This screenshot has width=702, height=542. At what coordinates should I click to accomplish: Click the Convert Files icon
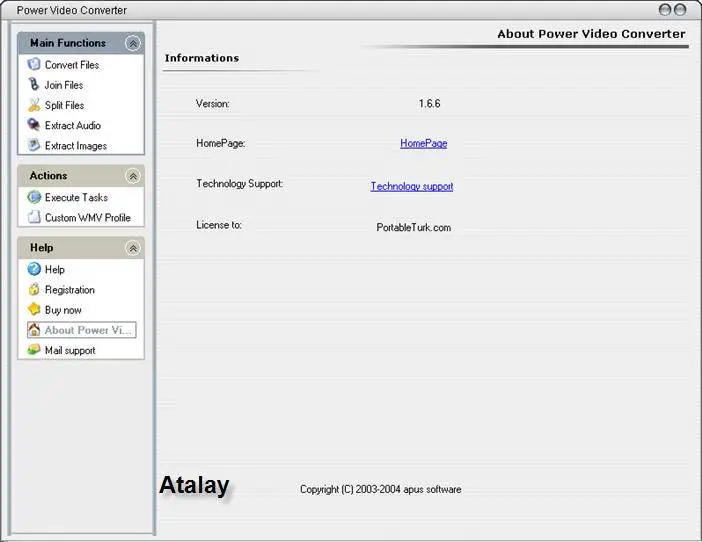34,64
